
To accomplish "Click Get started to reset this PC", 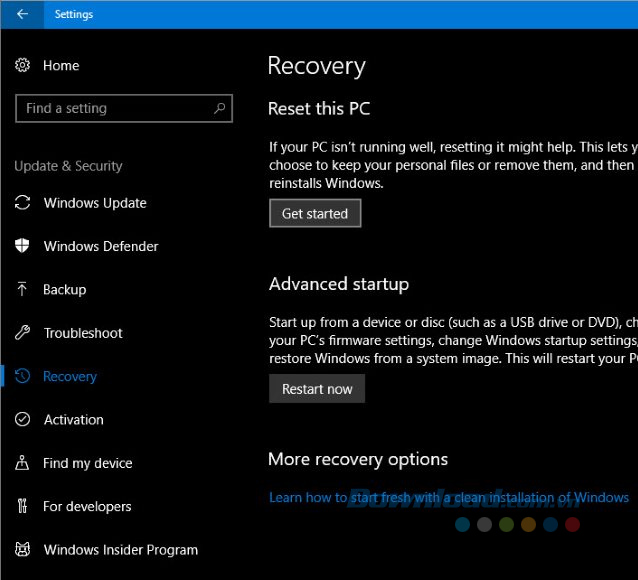I will coord(315,213).
